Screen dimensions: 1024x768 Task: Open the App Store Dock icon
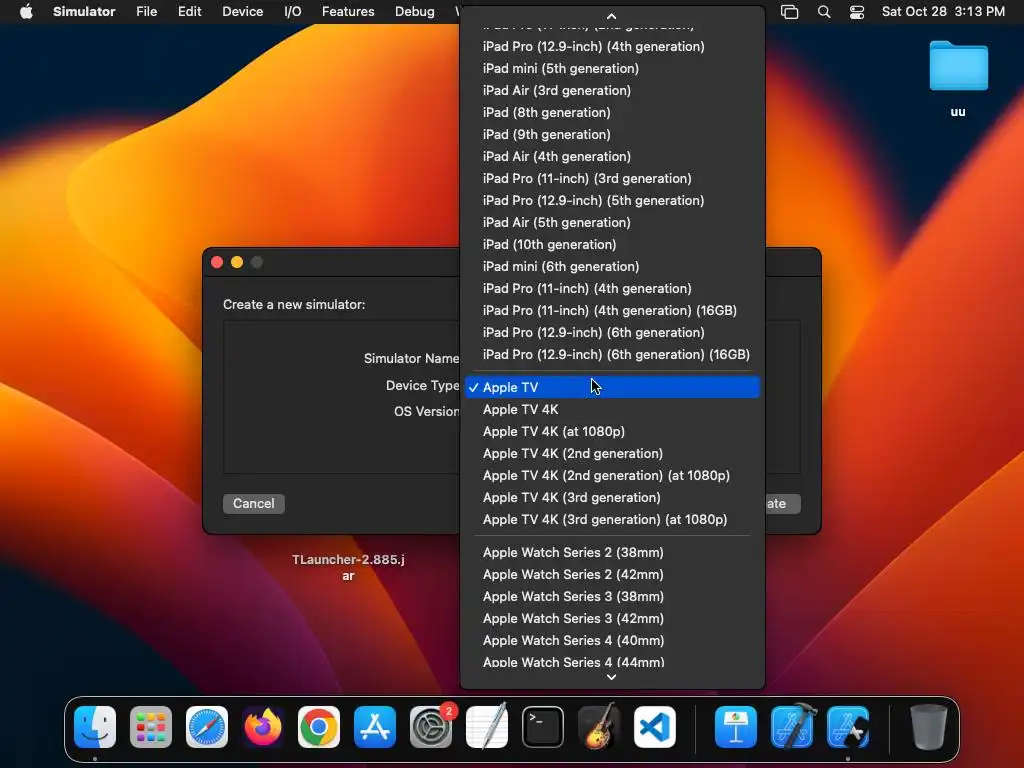tap(375, 727)
